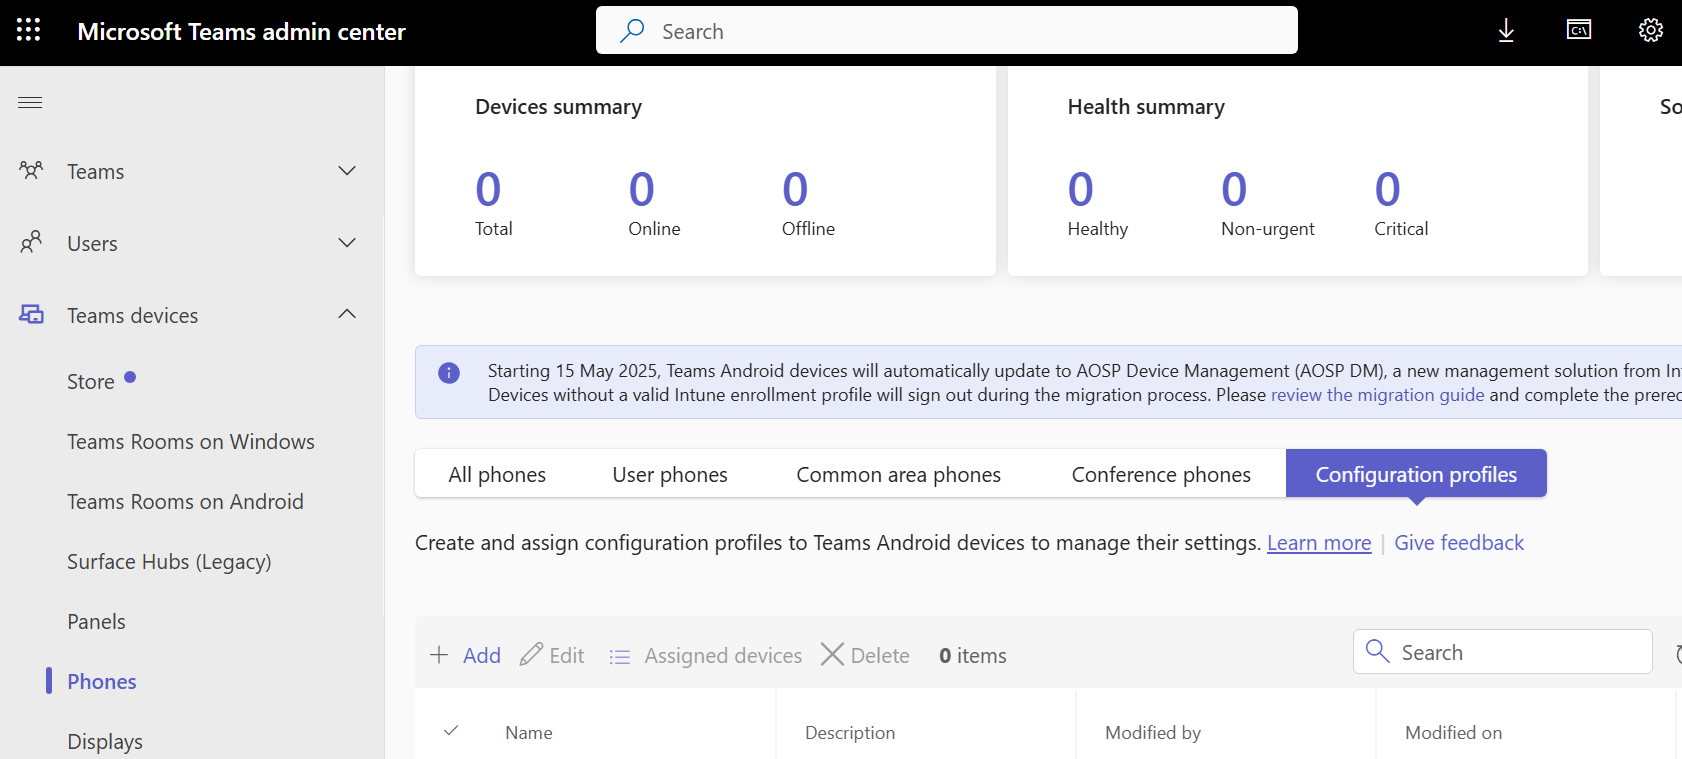The height and width of the screenshot is (759, 1682).
Task: Select the Configuration profiles tab
Action: [1416, 474]
